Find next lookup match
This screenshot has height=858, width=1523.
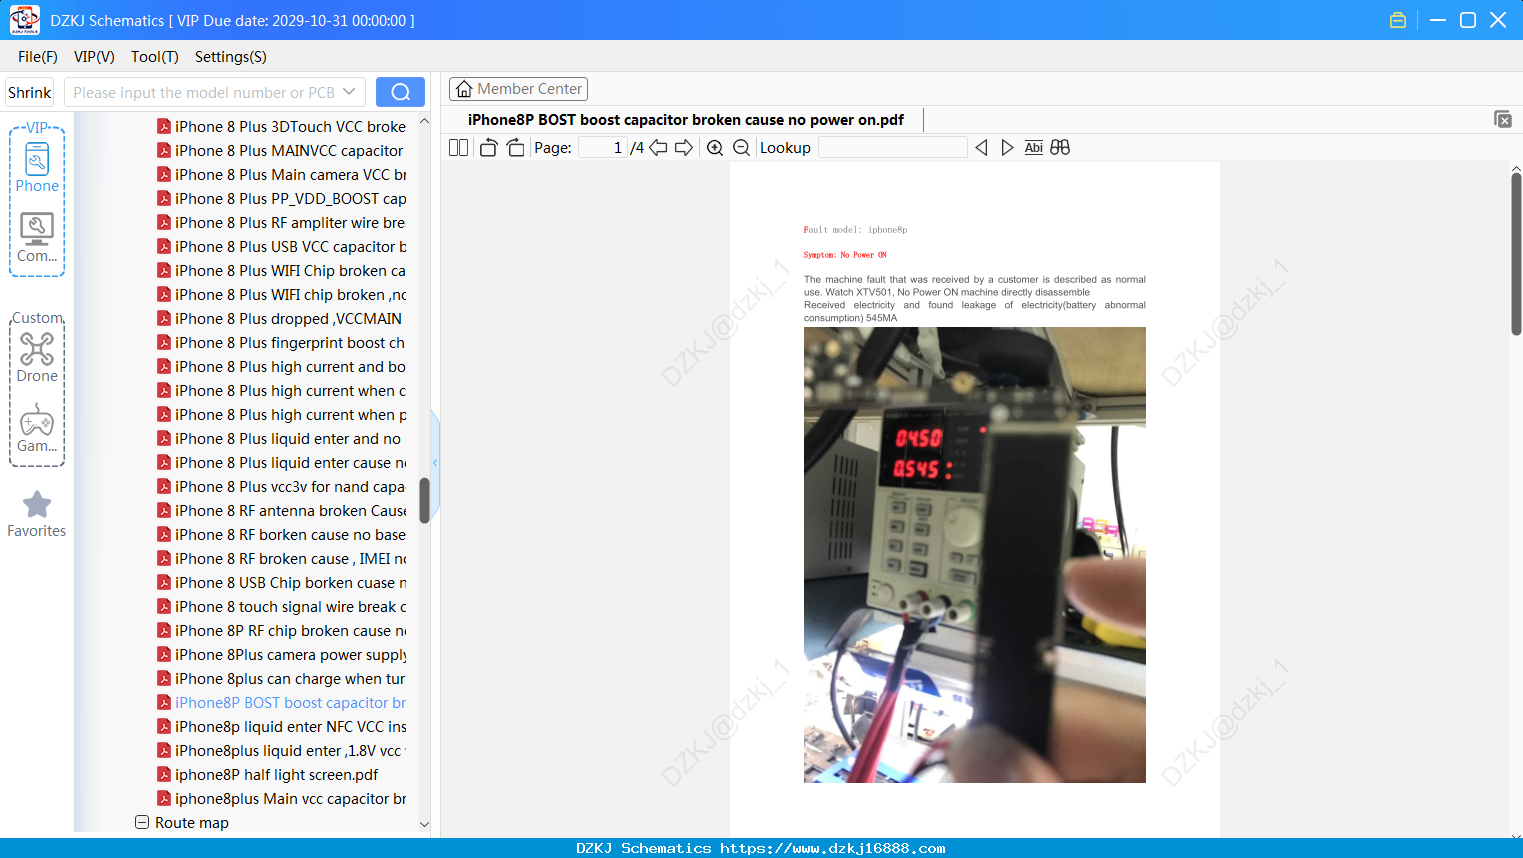pyautogui.click(x=1007, y=148)
